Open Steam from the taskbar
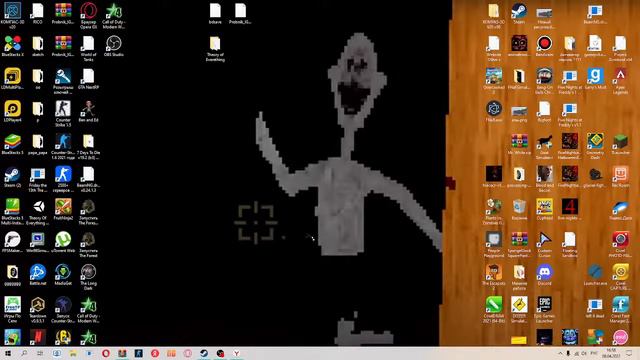 [x=204, y=353]
